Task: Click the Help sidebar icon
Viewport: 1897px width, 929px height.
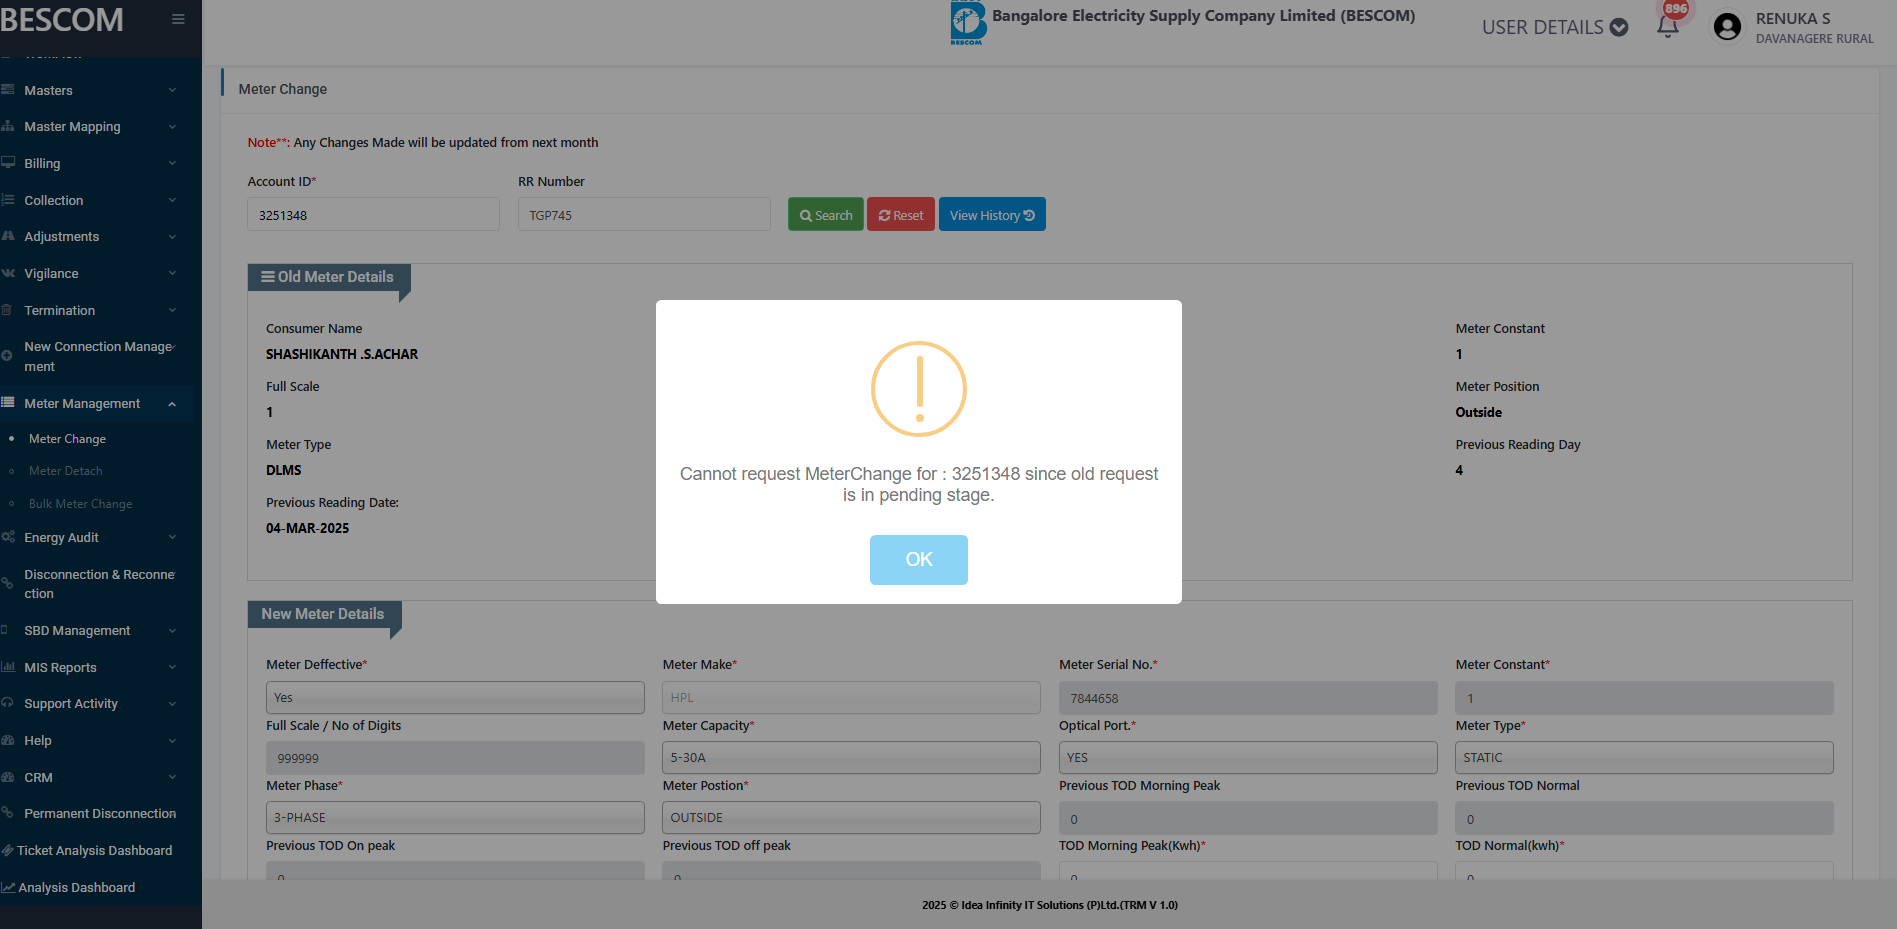Action: [x=7, y=740]
